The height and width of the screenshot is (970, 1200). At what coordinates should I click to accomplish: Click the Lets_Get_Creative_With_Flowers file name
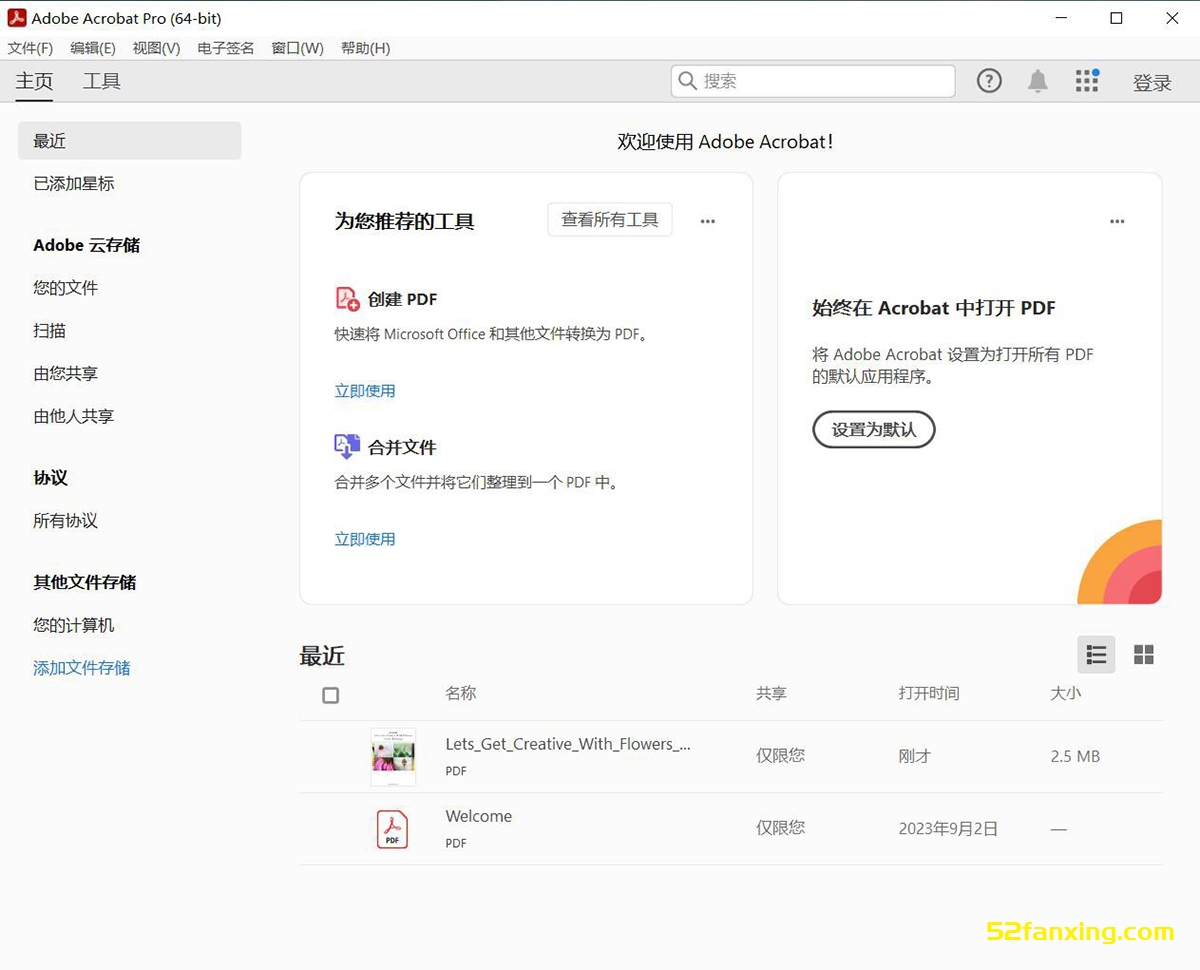(568, 744)
